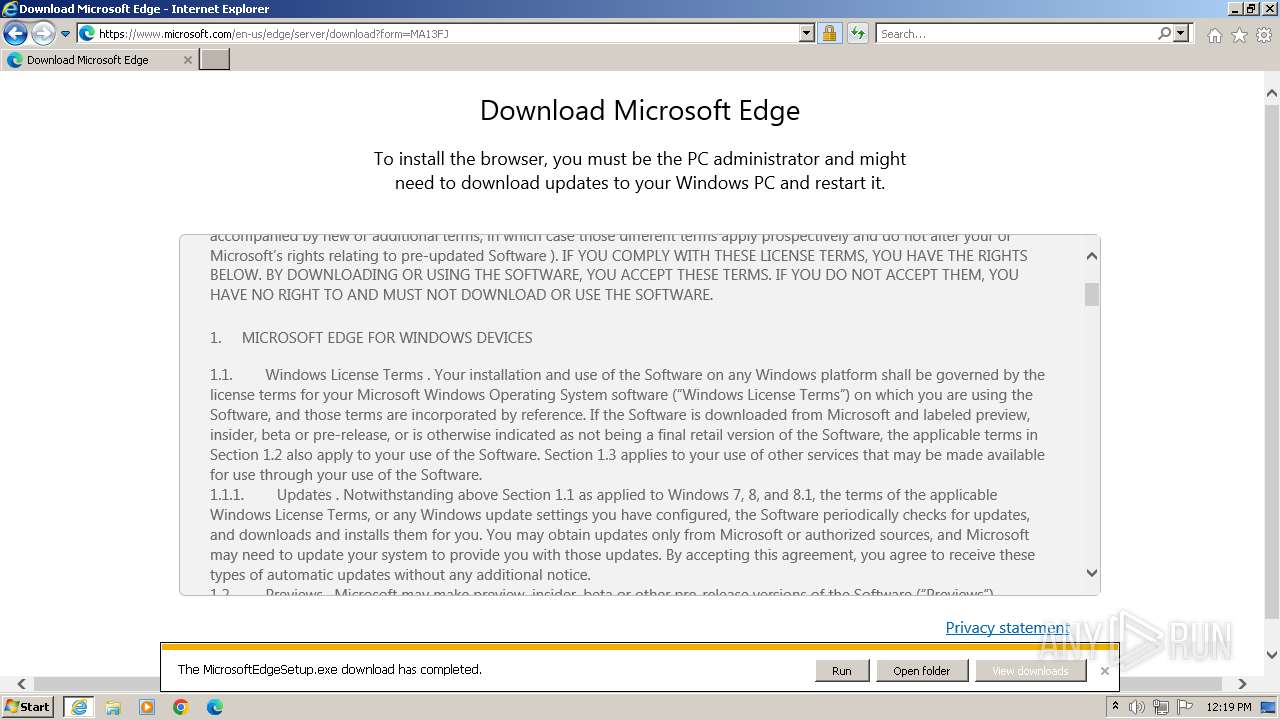This screenshot has width=1280, height=720.
Task: Click the address bar URL field
Action: coord(448,34)
